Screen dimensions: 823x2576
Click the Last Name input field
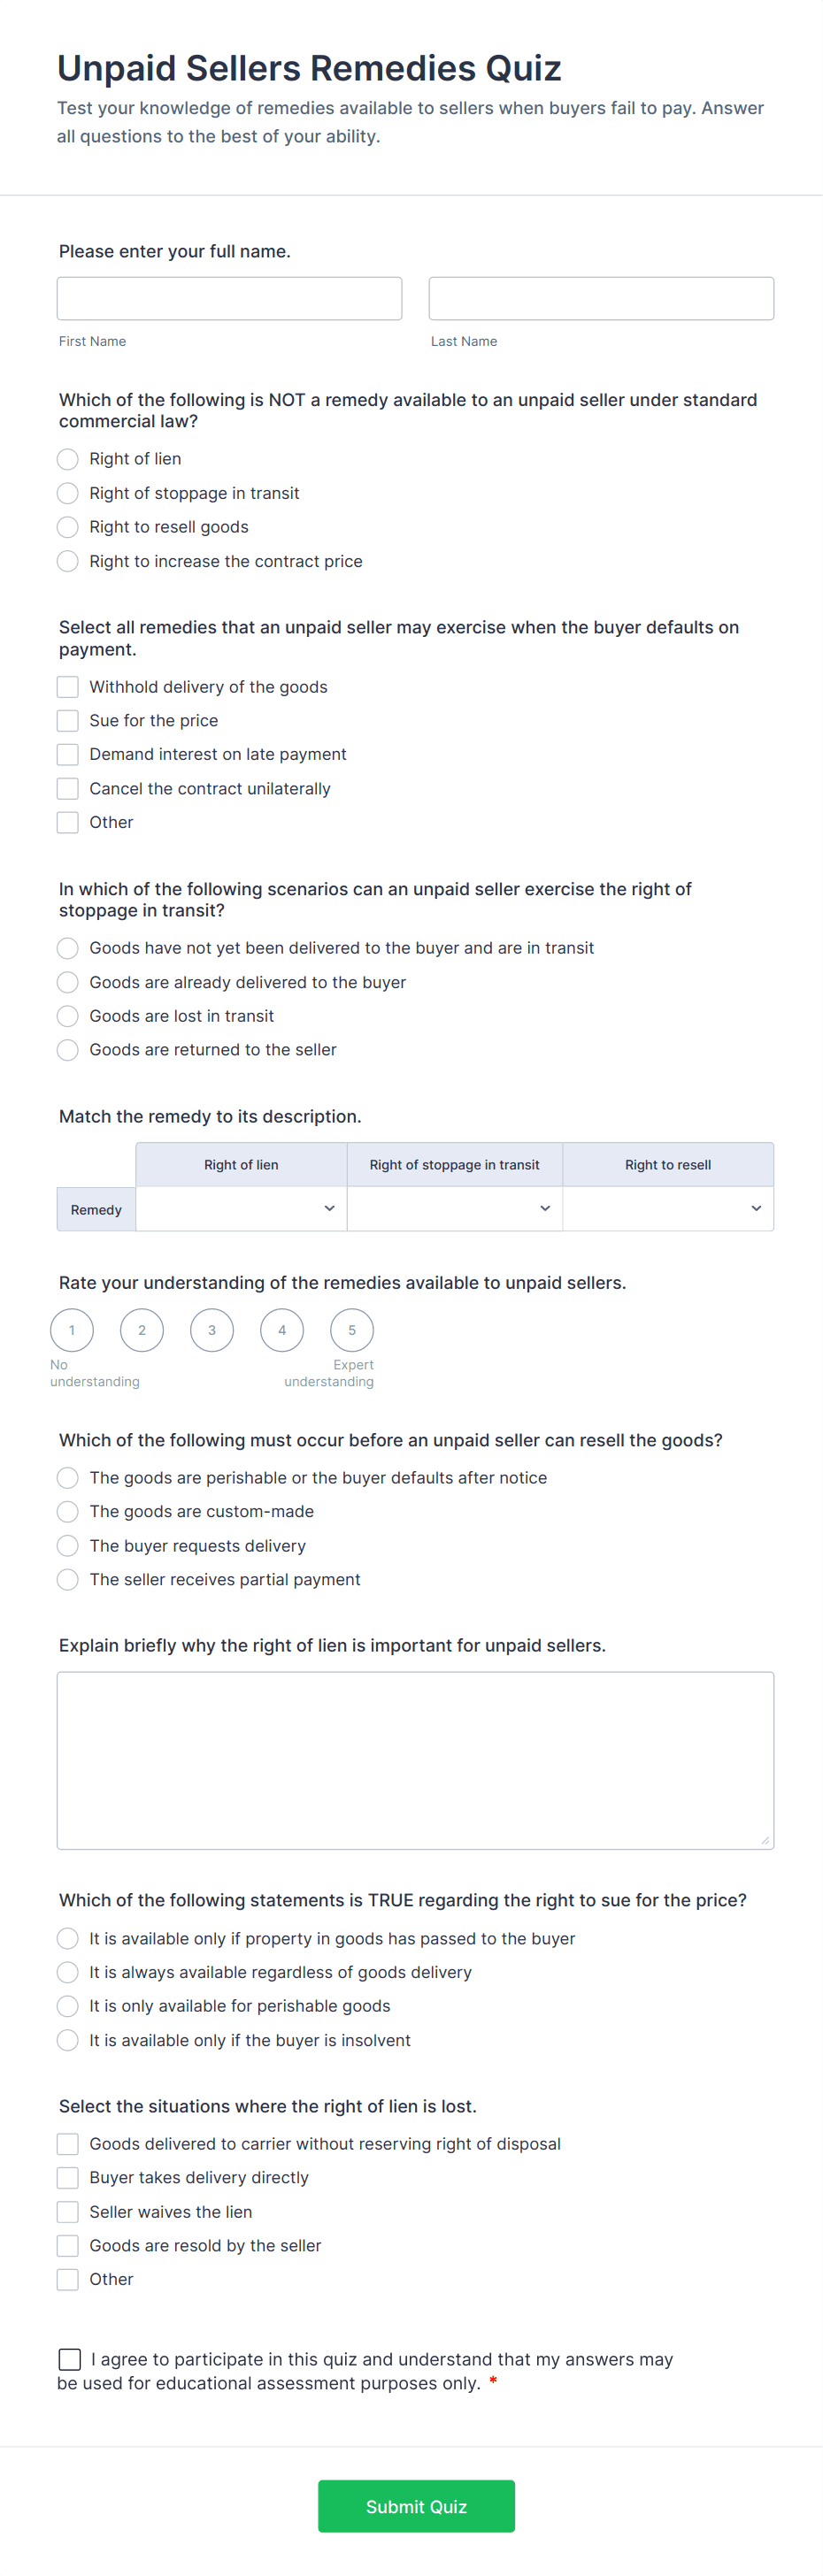point(600,299)
